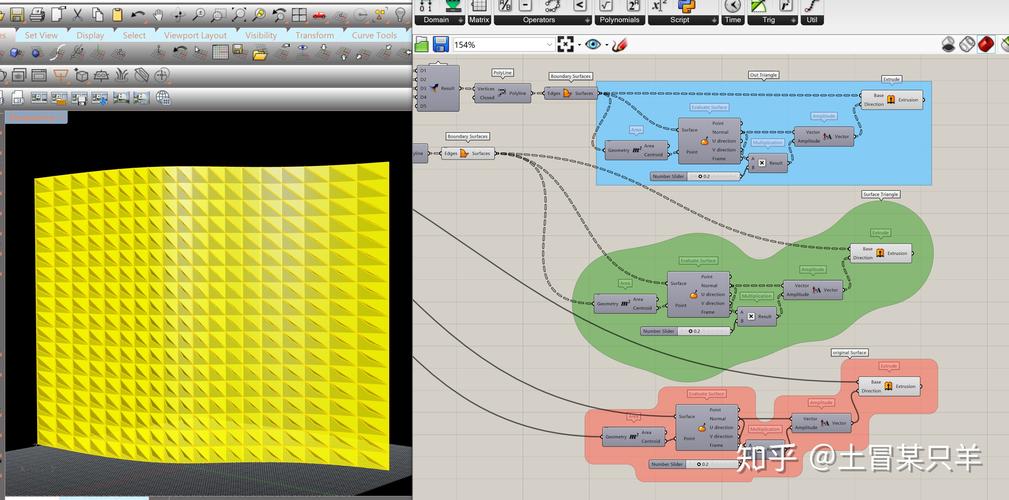Select the Evaluate Surface component in green group

pos(698,294)
